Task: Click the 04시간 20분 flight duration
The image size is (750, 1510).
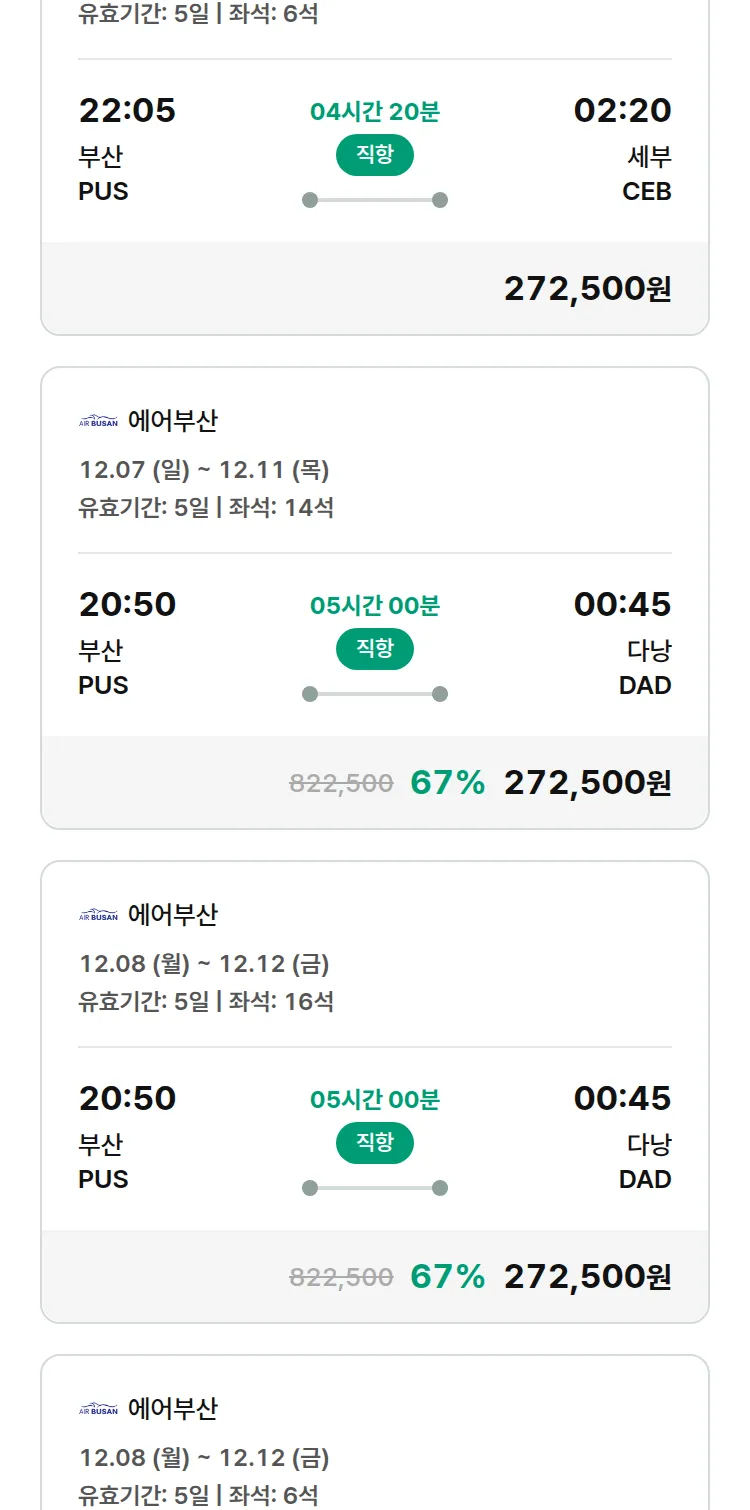Action: (374, 111)
